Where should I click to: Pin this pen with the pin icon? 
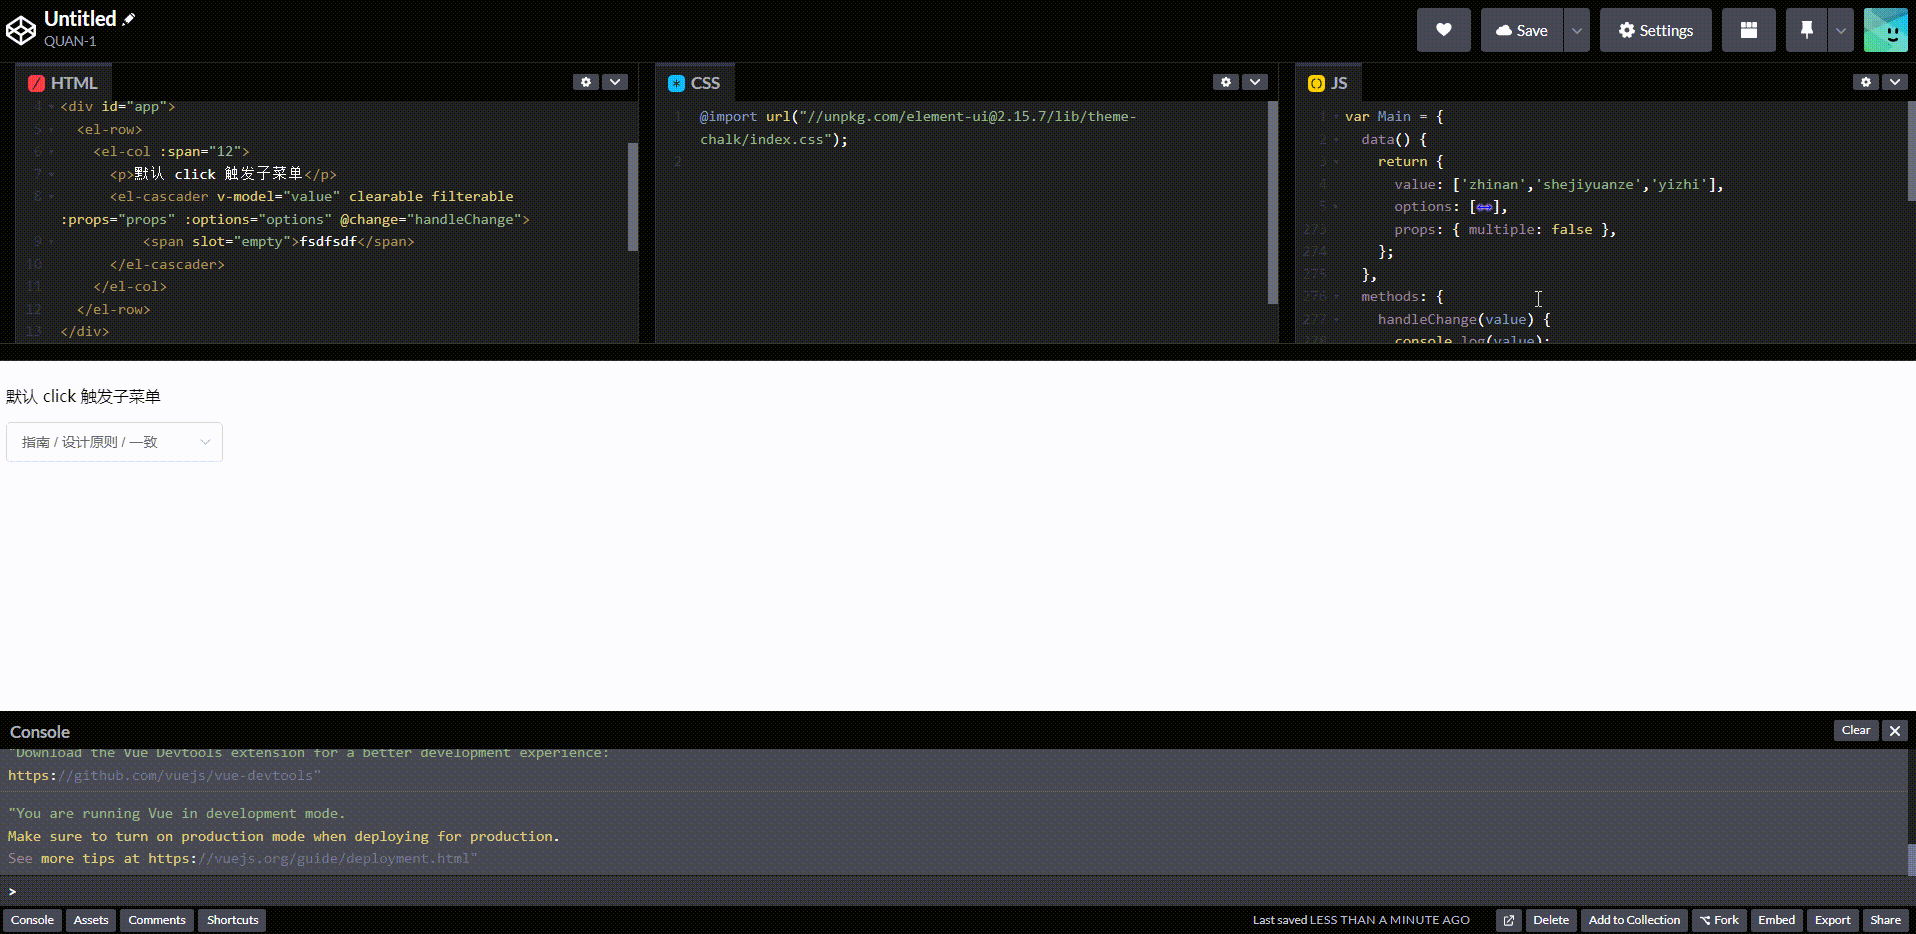tap(1806, 30)
